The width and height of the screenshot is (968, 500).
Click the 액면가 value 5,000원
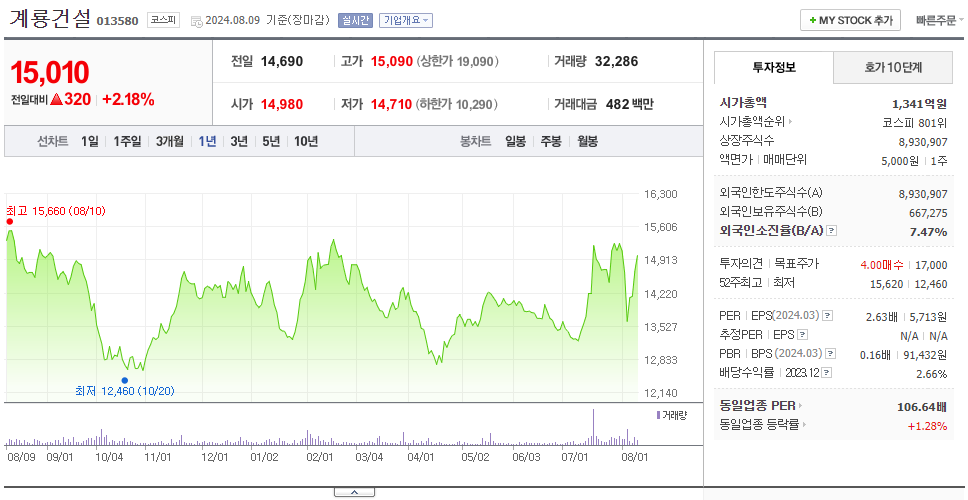click(x=902, y=160)
